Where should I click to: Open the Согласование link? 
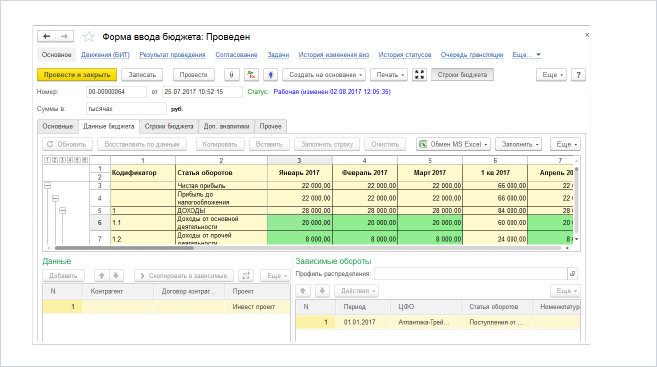point(236,54)
